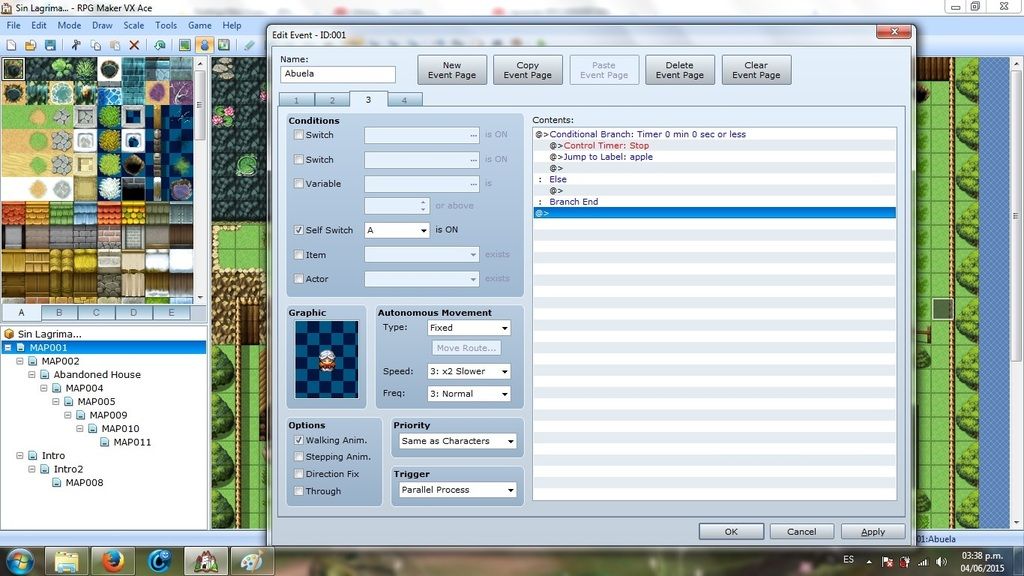The height and width of the screenshot is (576, 1024).
Task: Select the Event mode icon
Action: 205,45
